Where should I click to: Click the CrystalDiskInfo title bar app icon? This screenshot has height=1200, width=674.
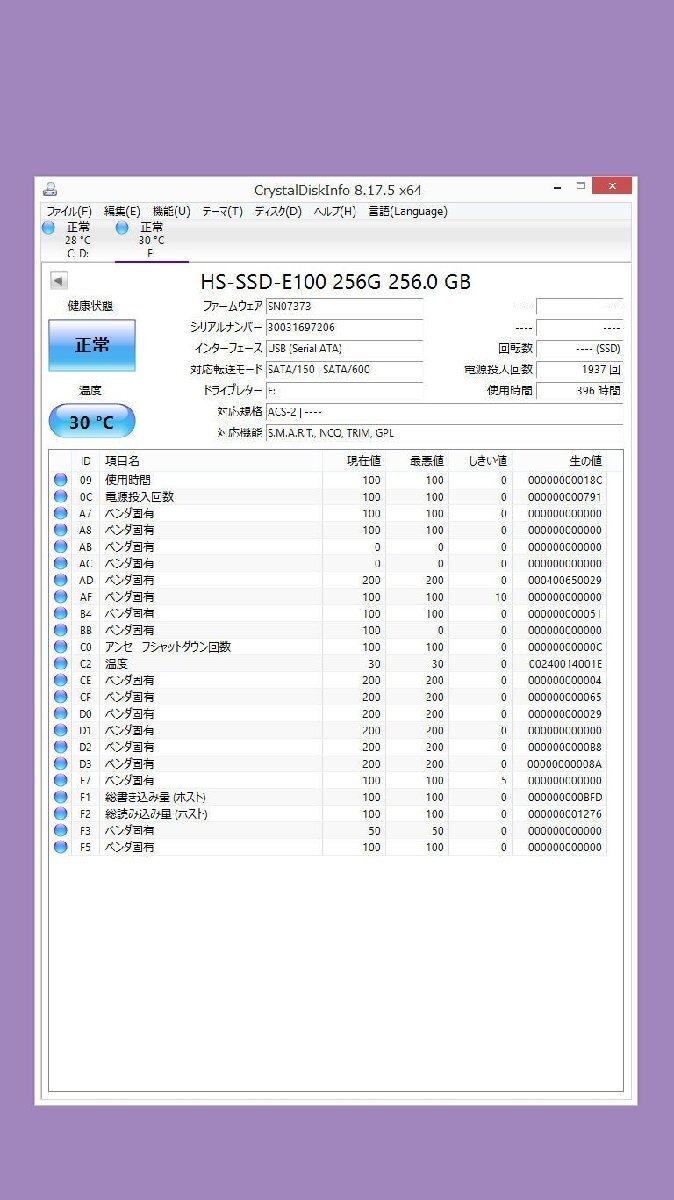[x=50, y=189]
